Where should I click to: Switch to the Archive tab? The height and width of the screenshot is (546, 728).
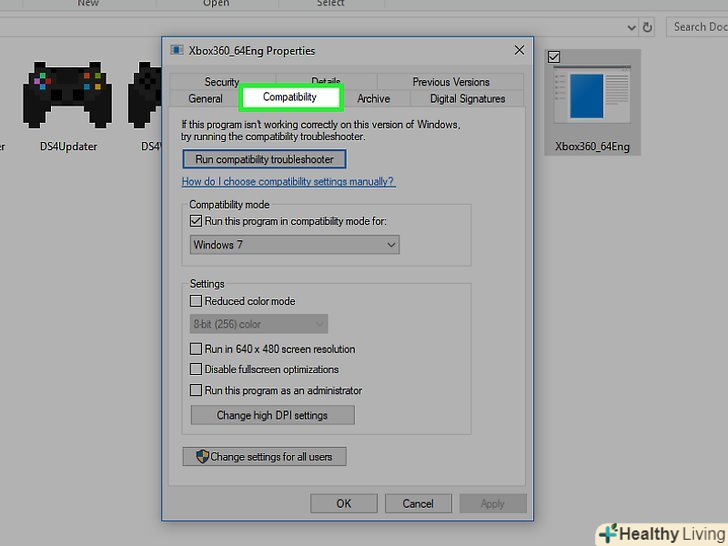pos(374,99)
